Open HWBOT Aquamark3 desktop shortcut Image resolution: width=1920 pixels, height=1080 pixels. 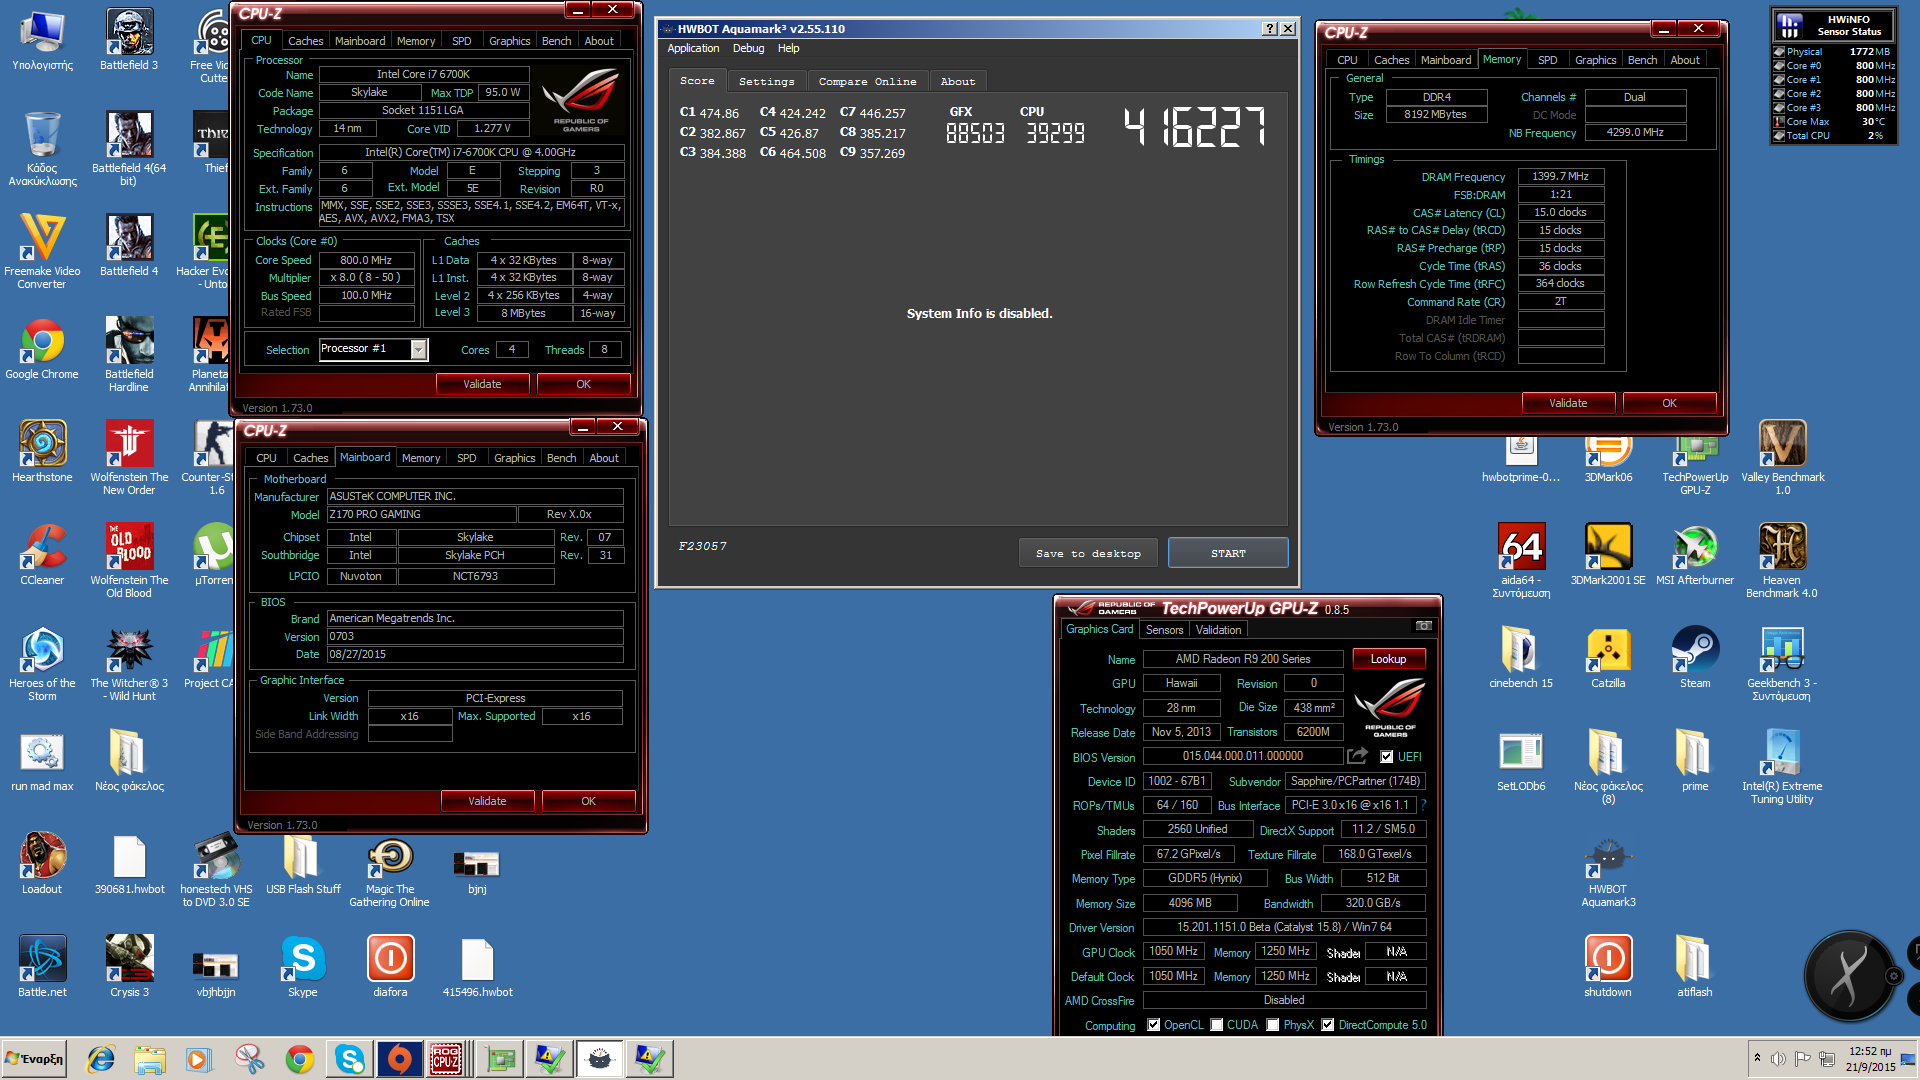point(1608,874)
